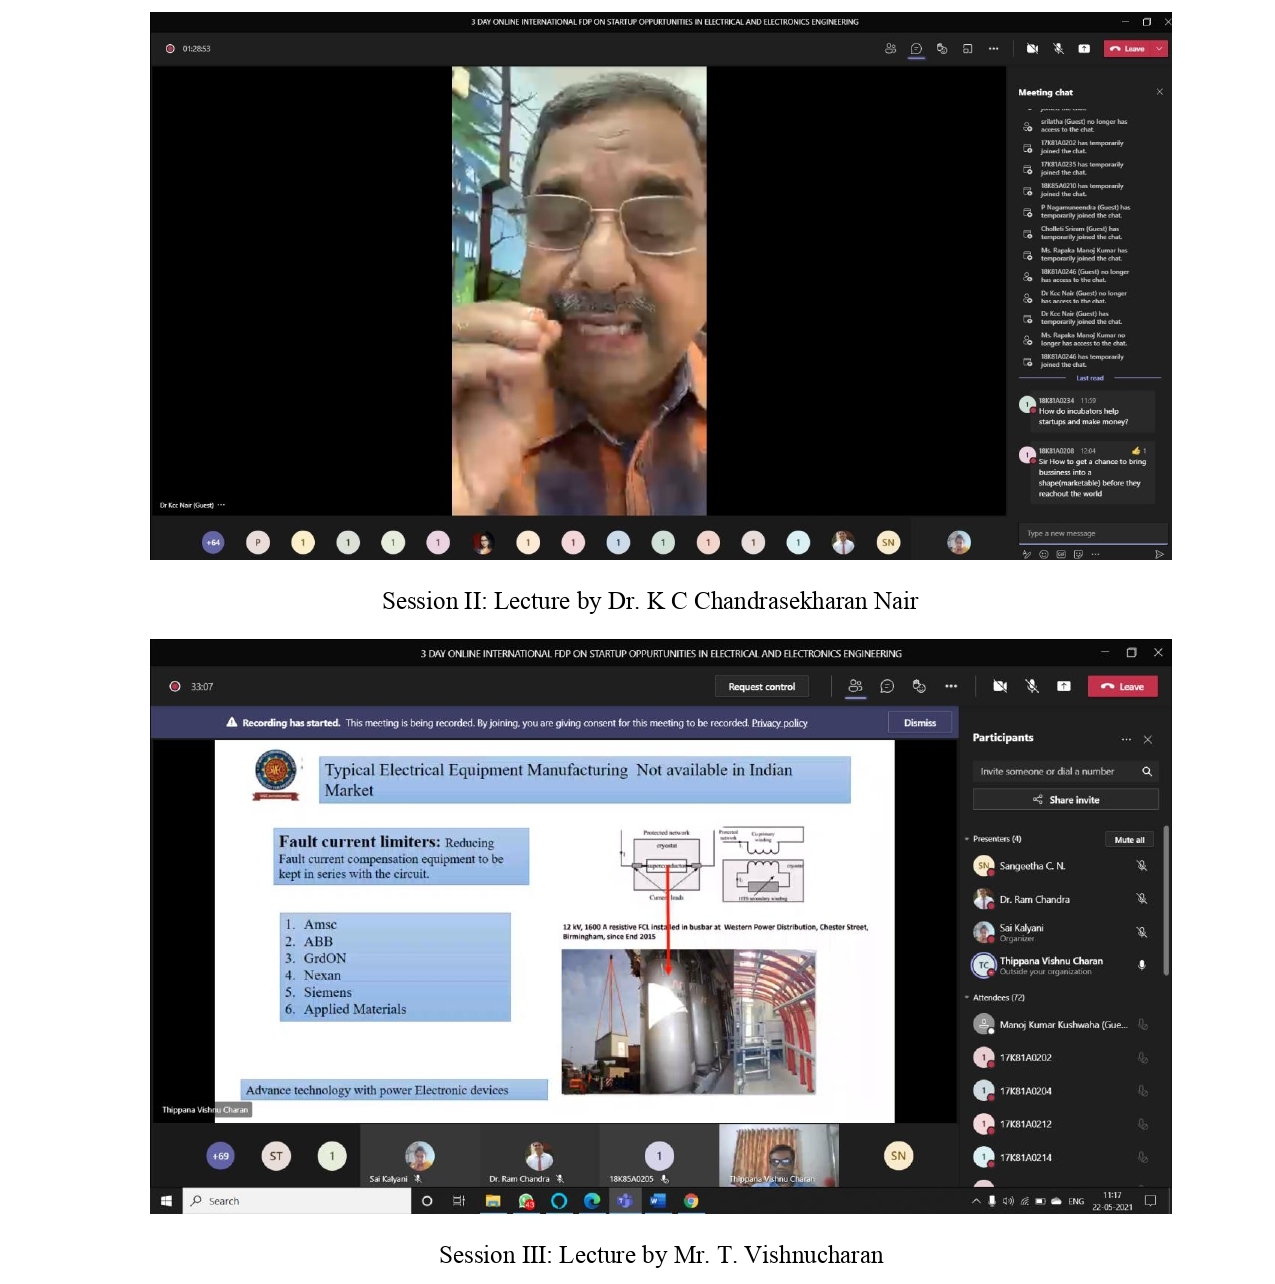Select attendee 17K81A0204
1275x1284 pixels.
1061,1091
